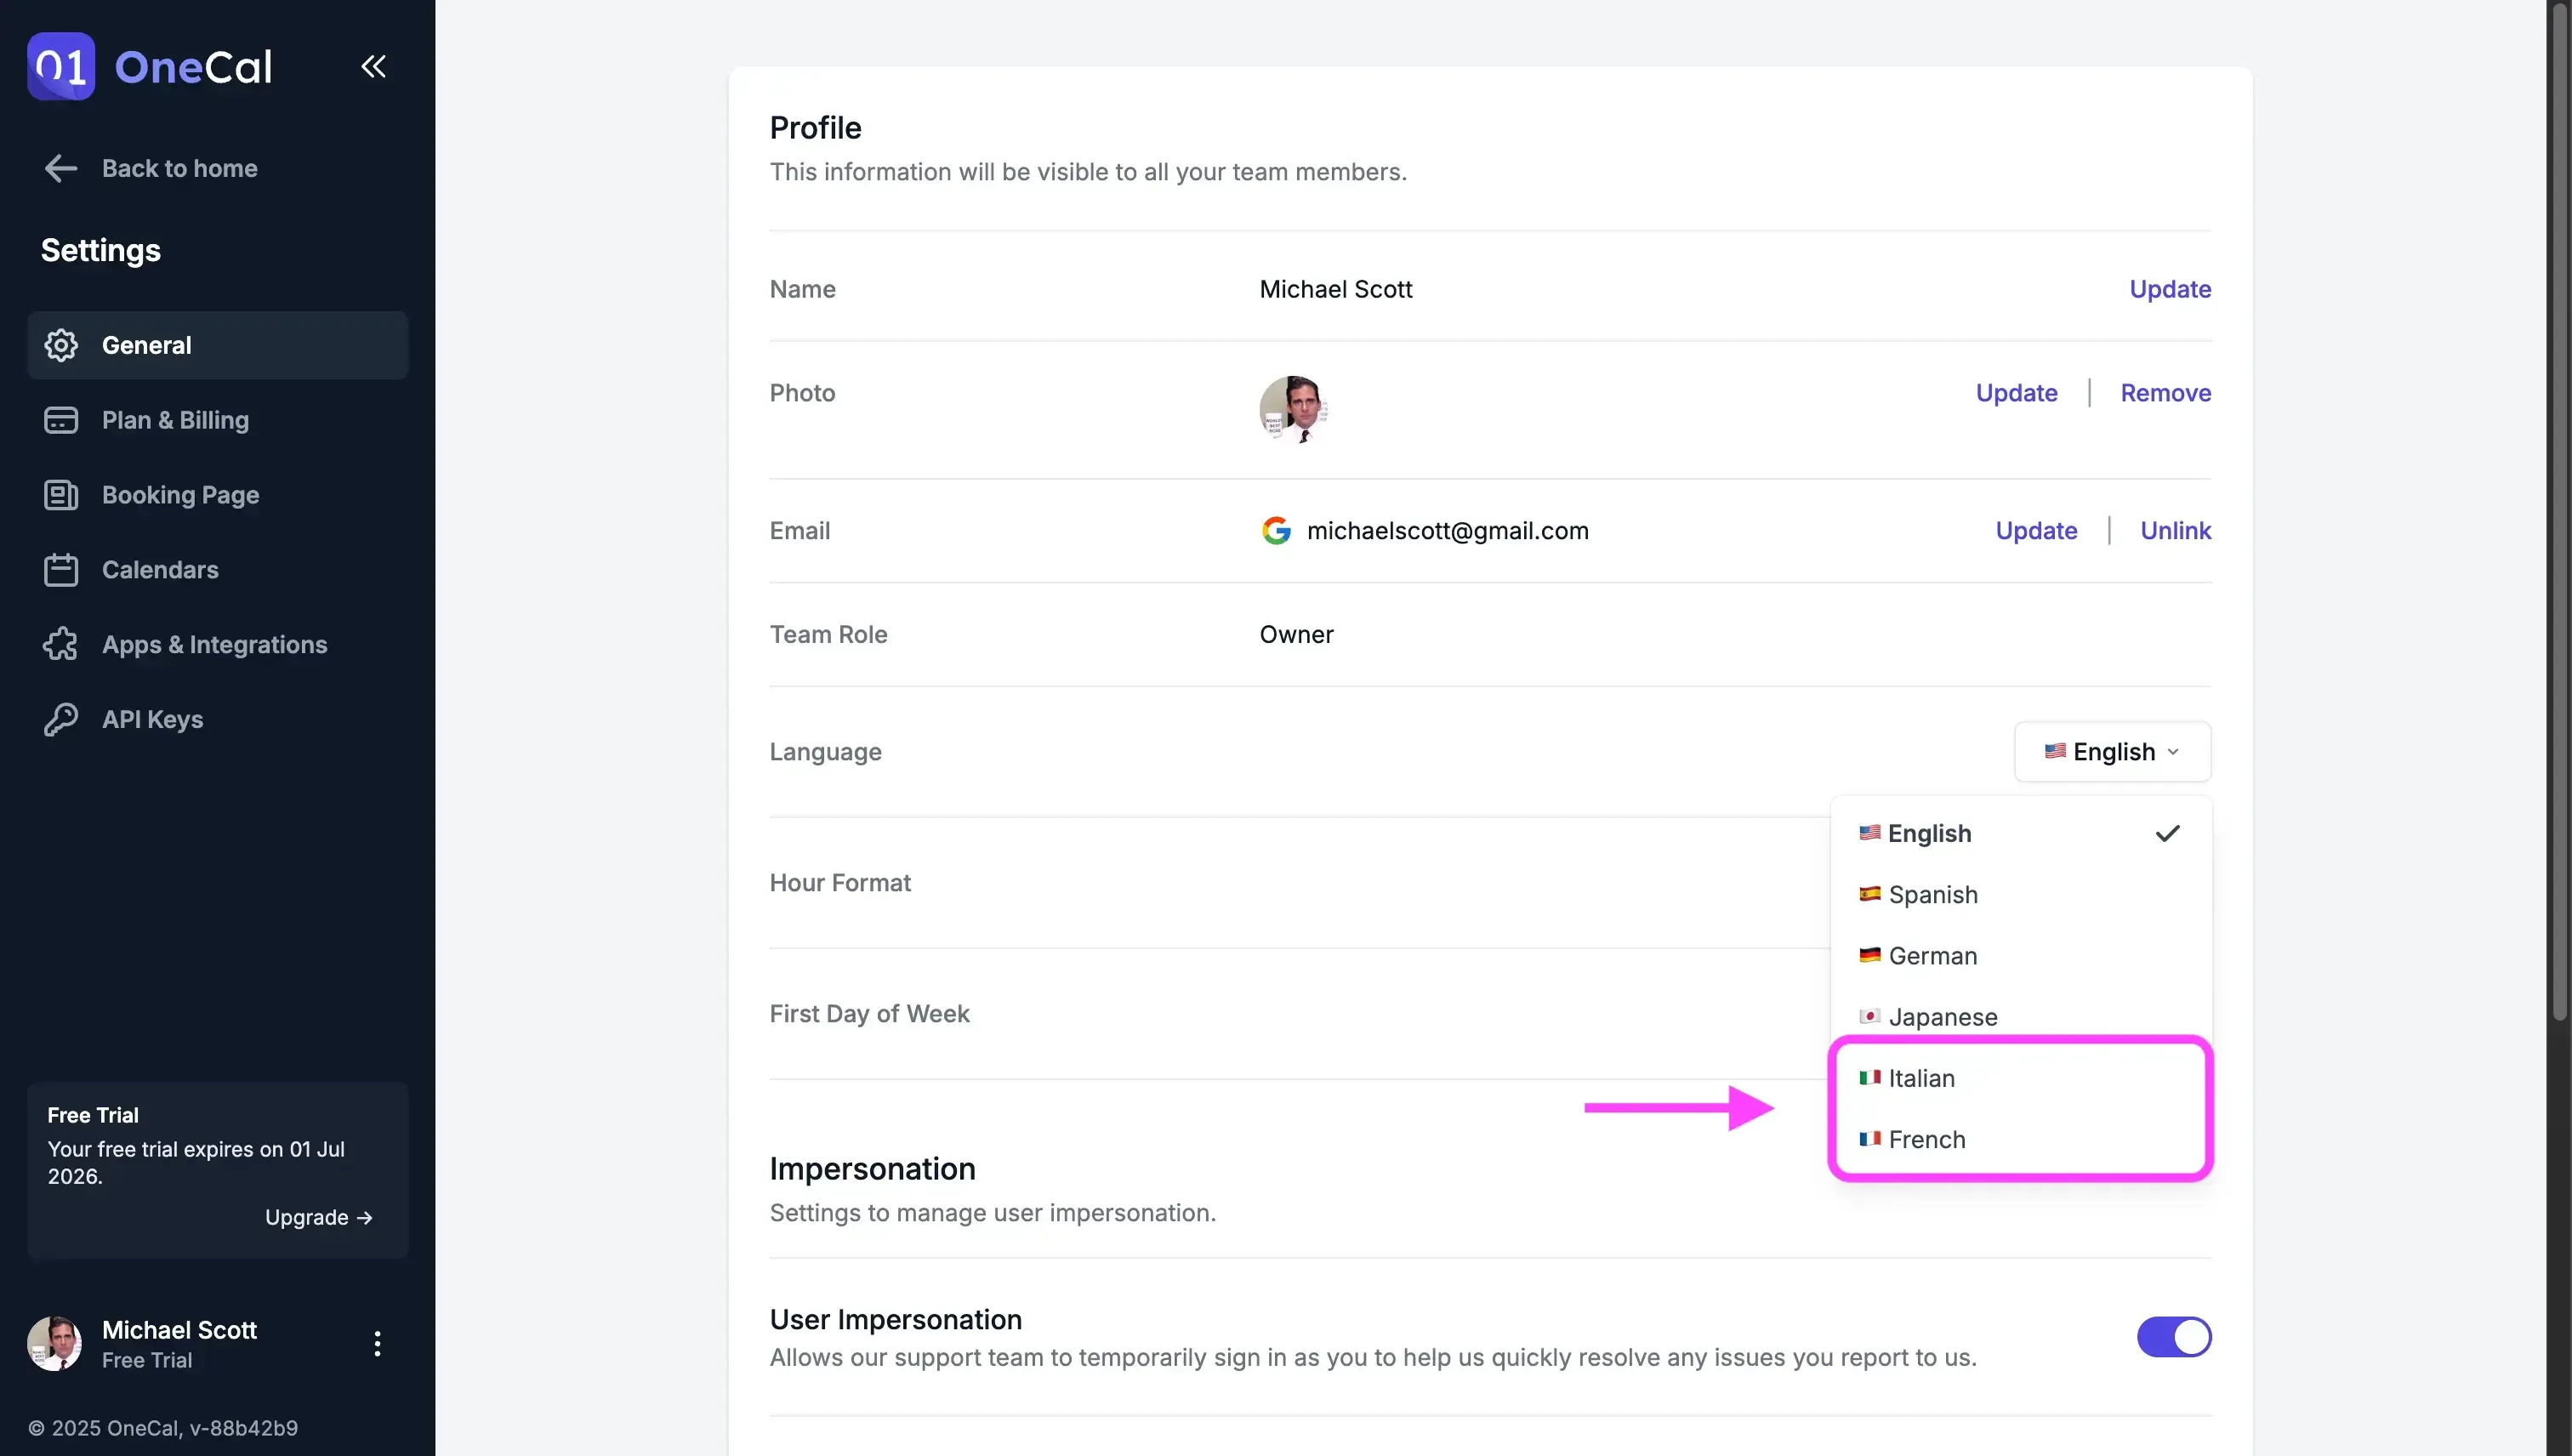
Task: Unlink the Google email account
Action: [2176, 530]
